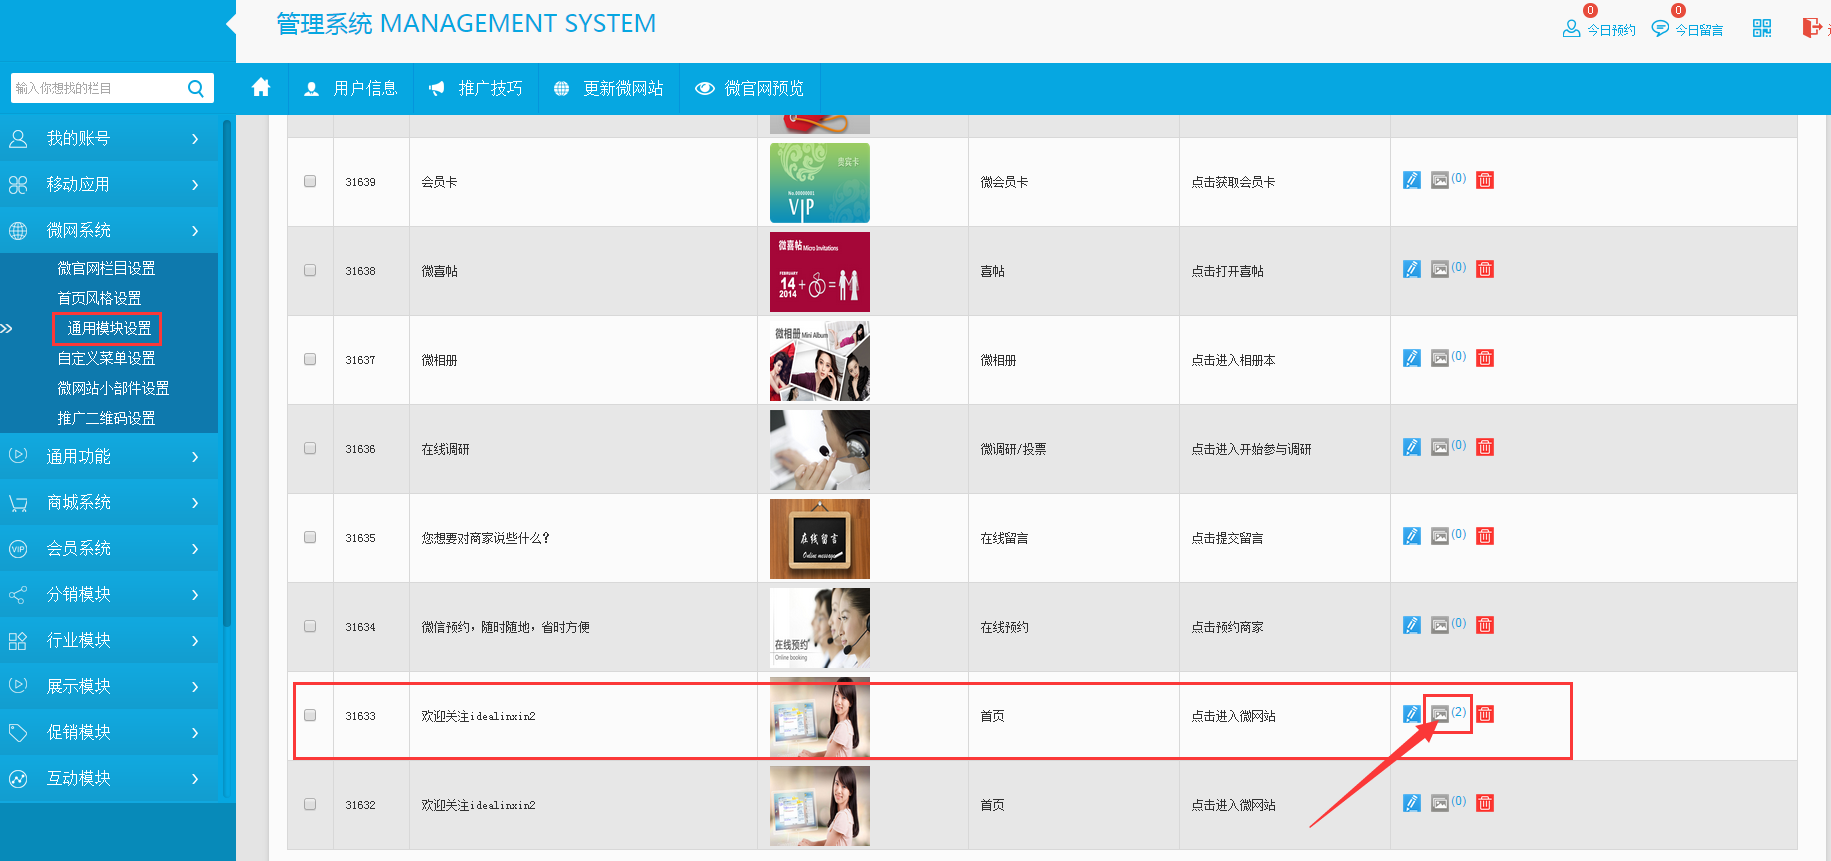The width and height of the screenshot is (1831, 861).
Task: Open image gallery icon for row 31633
Action: pos(1440,714)
